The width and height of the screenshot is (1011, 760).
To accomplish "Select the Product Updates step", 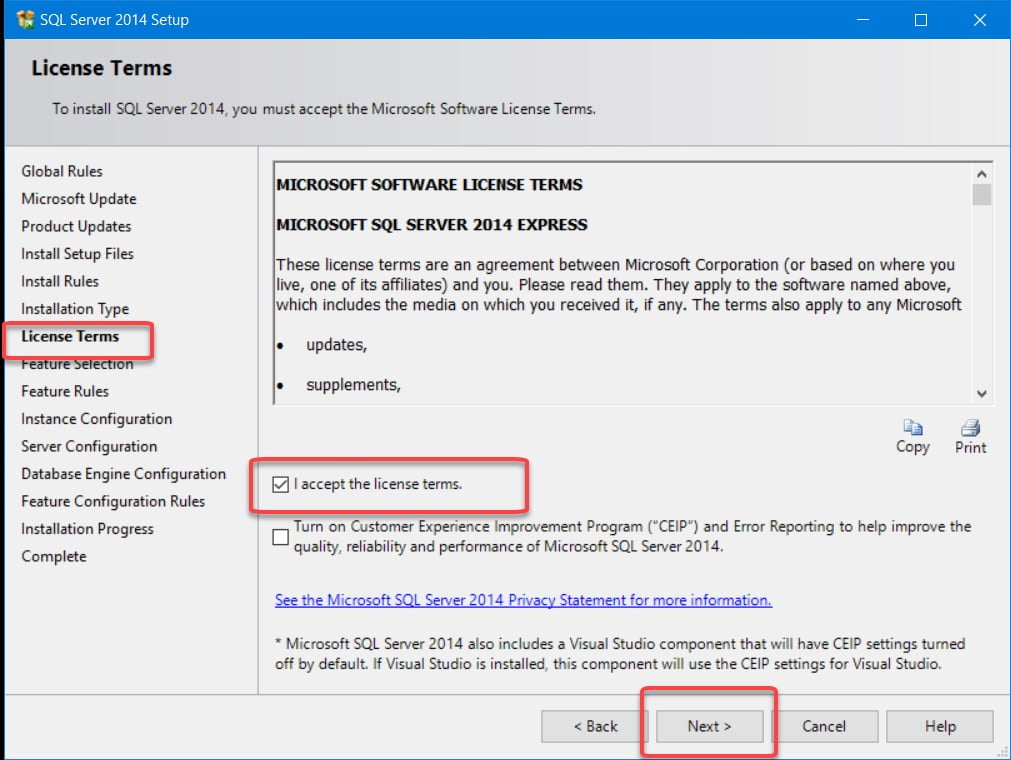I will 76,227.
